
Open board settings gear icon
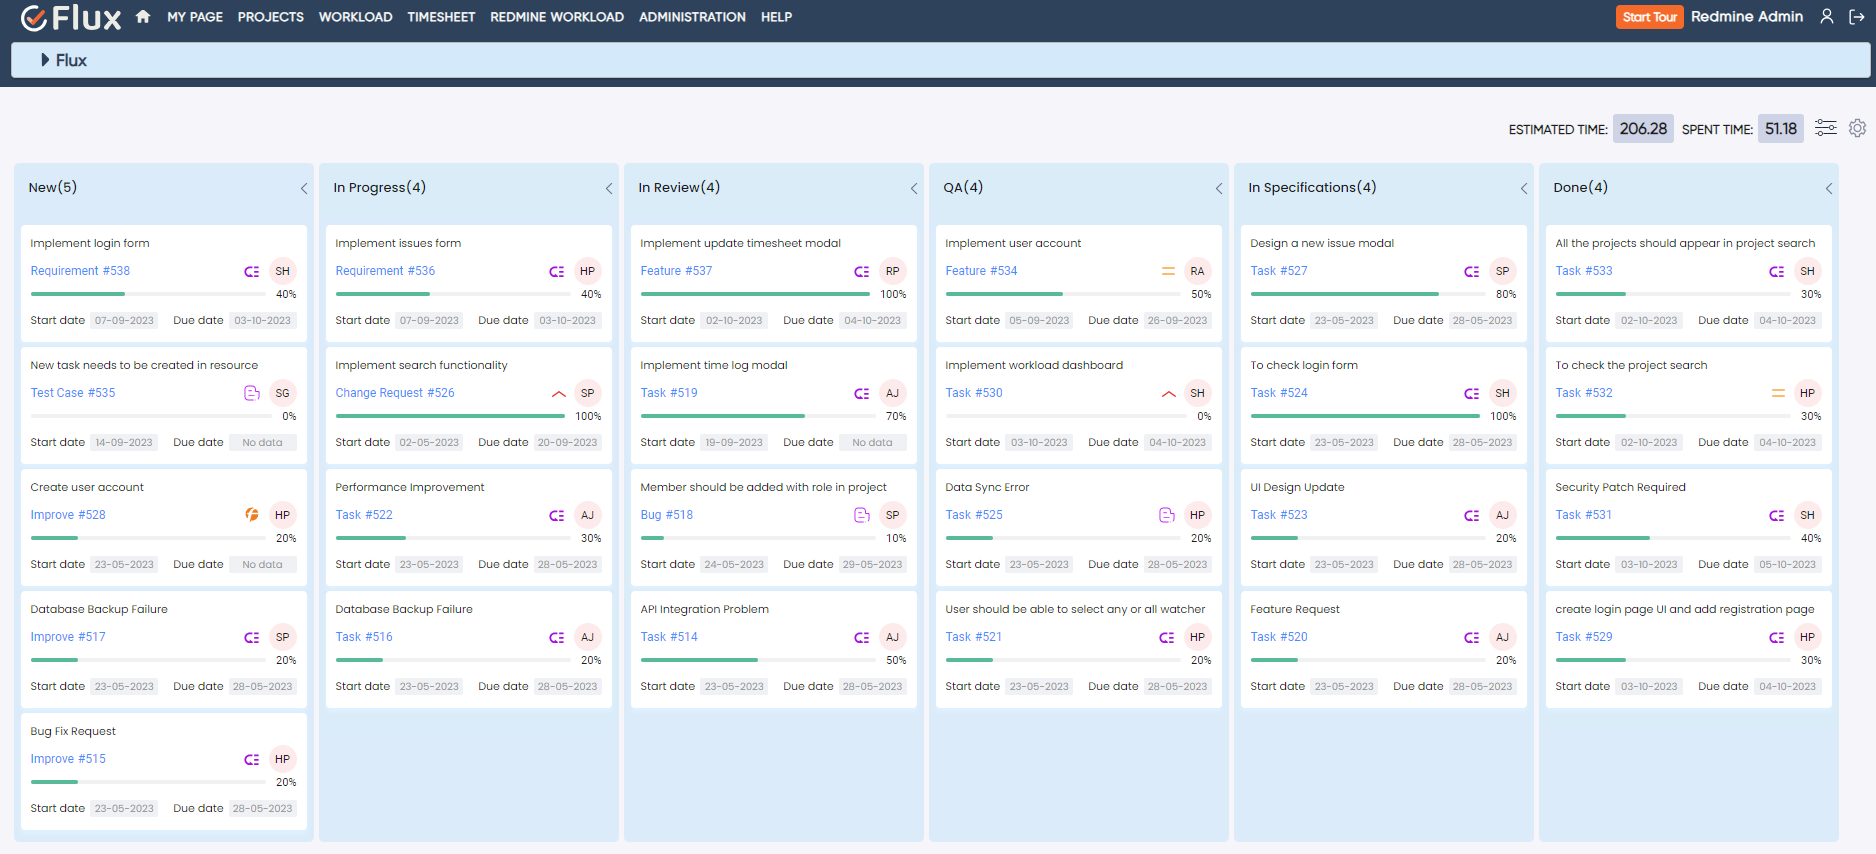1857,128
